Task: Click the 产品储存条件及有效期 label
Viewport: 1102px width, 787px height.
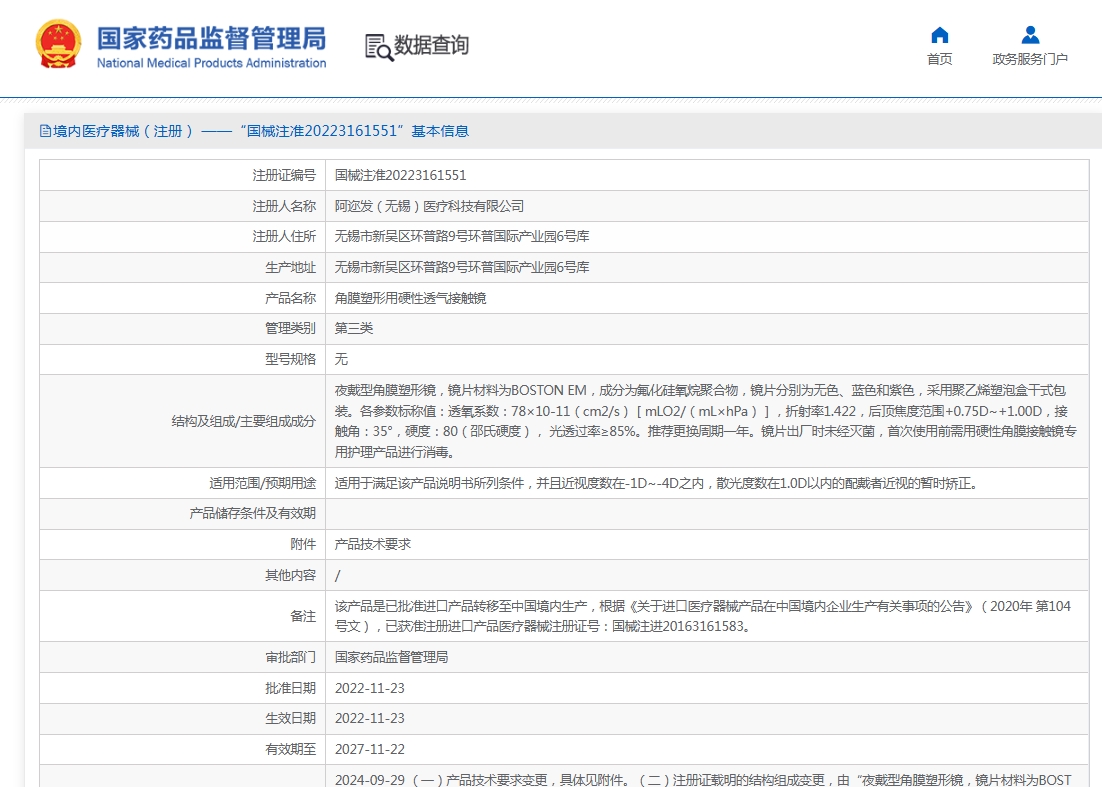Action: (x=252, y=513)
